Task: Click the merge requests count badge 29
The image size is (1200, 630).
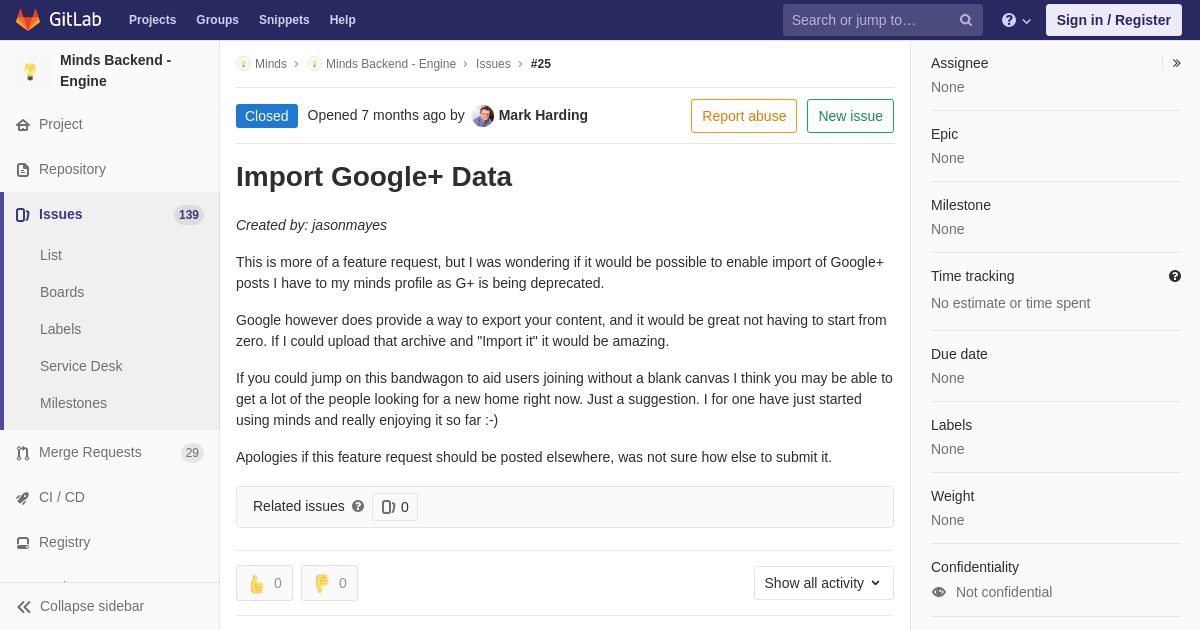Action: point(192,453)
